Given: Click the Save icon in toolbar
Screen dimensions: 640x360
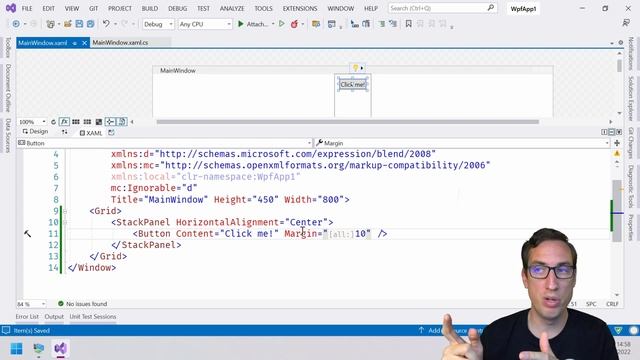Looking at the screenshot, I should (x=79, y=24).
